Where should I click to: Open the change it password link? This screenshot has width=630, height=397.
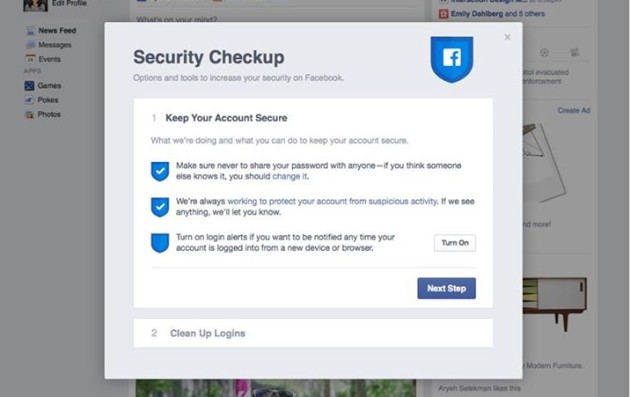click(x=290, y=176)
